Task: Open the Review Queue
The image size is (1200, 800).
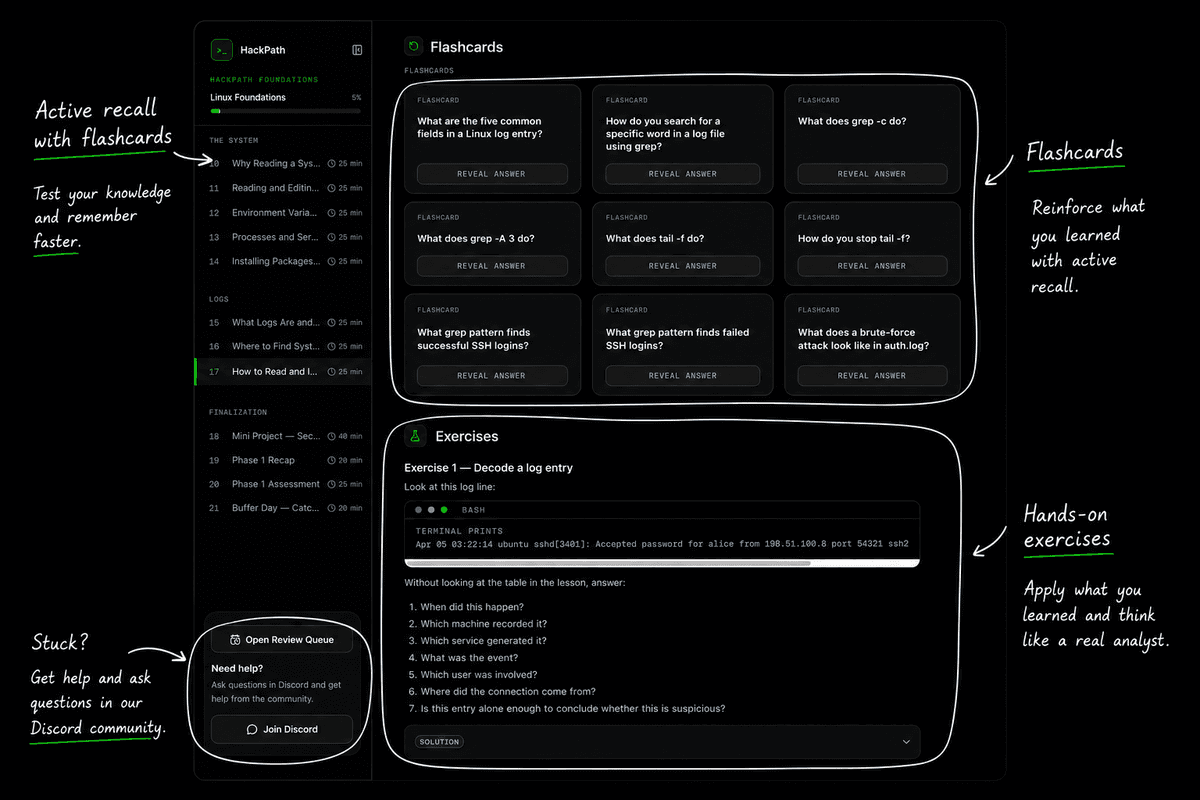Action: tap(282, 640)
